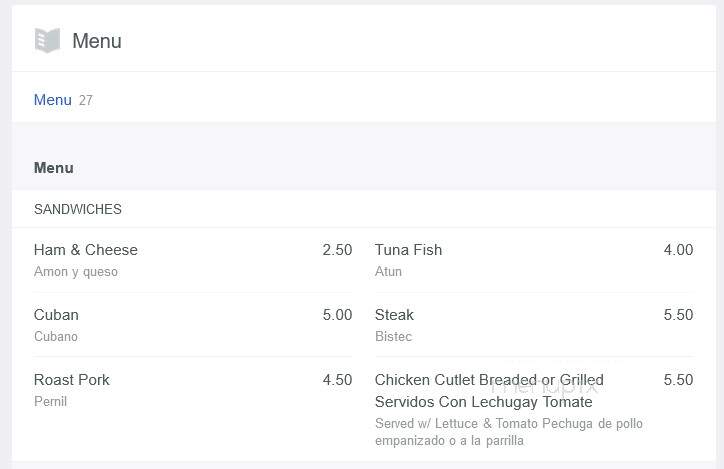The height and width of the screenshot is (469, 724).
Task: Click the menu book icon
Action: (47, 41)
